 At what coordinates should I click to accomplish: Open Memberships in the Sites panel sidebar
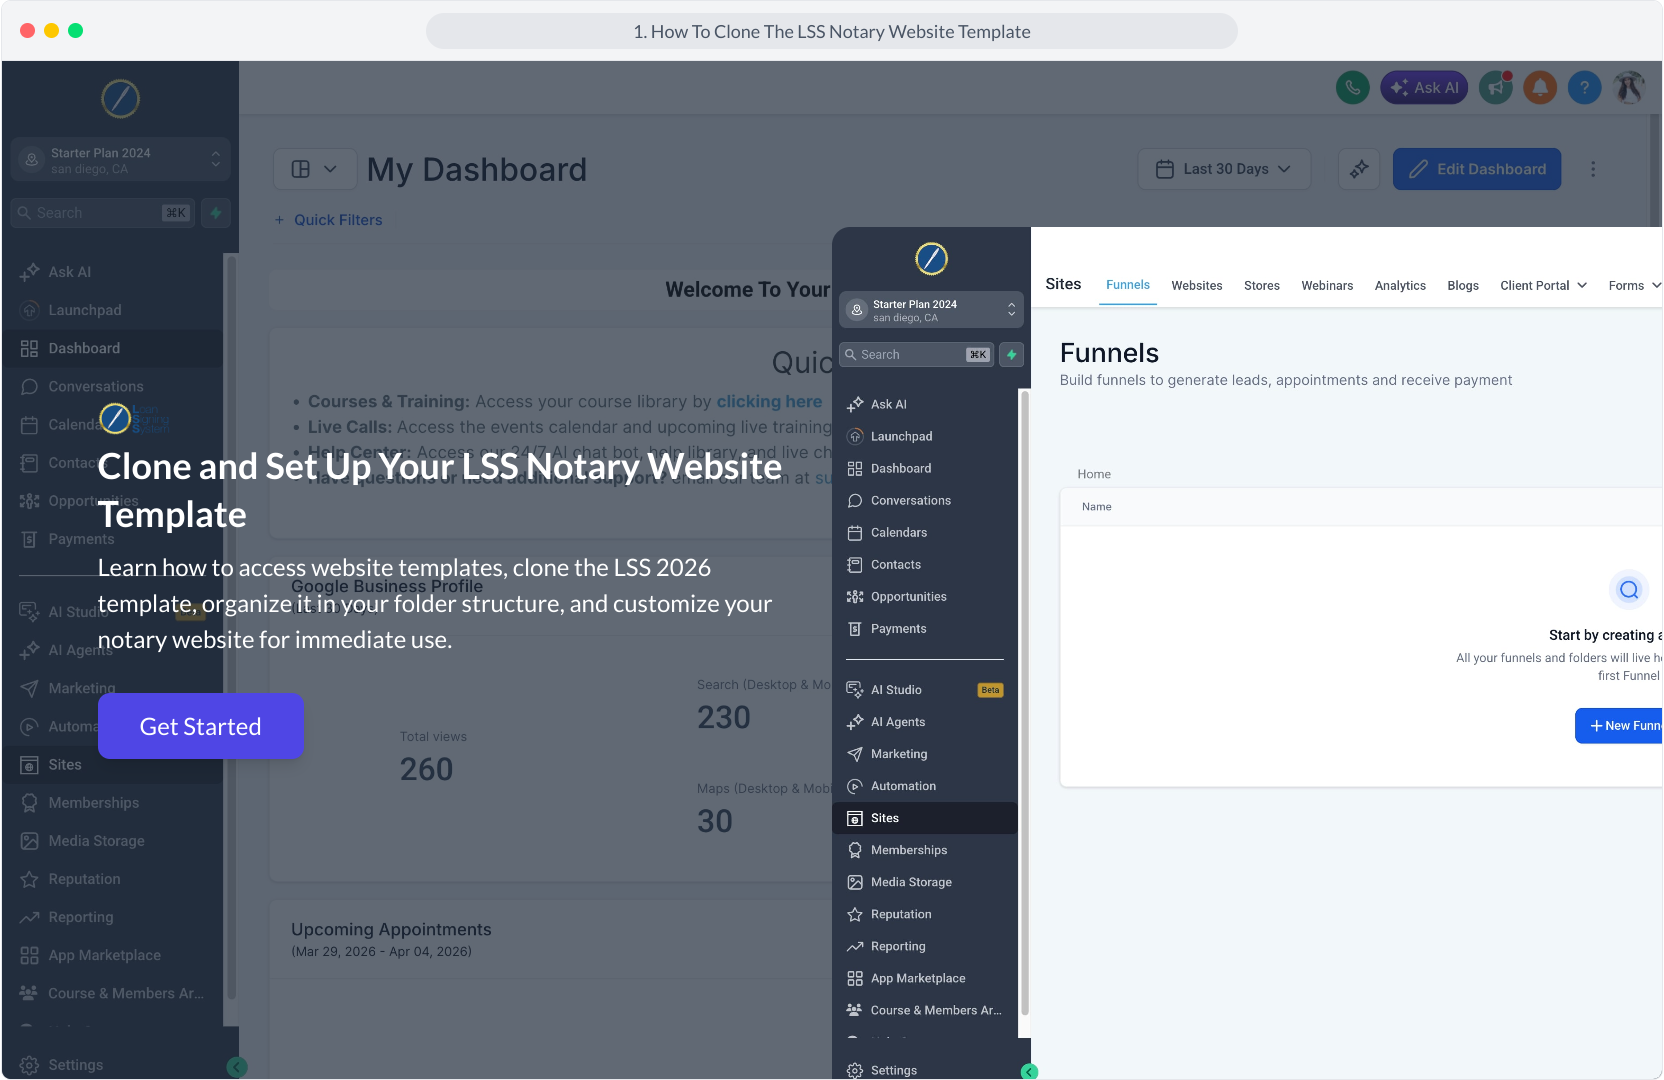point(924,850)
